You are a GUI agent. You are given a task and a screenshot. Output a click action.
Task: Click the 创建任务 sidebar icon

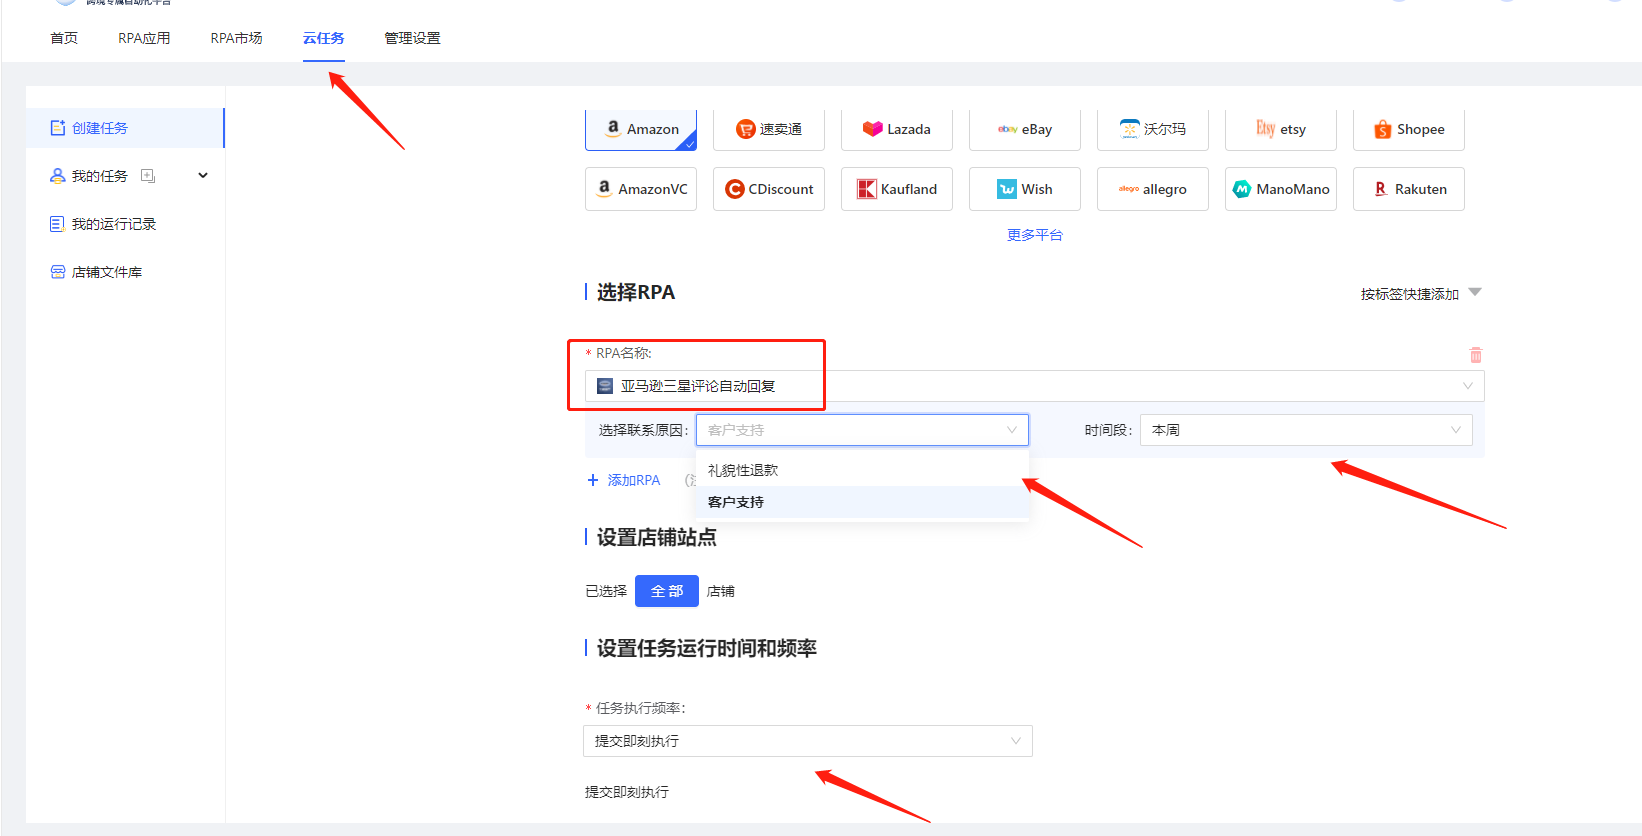58,128
